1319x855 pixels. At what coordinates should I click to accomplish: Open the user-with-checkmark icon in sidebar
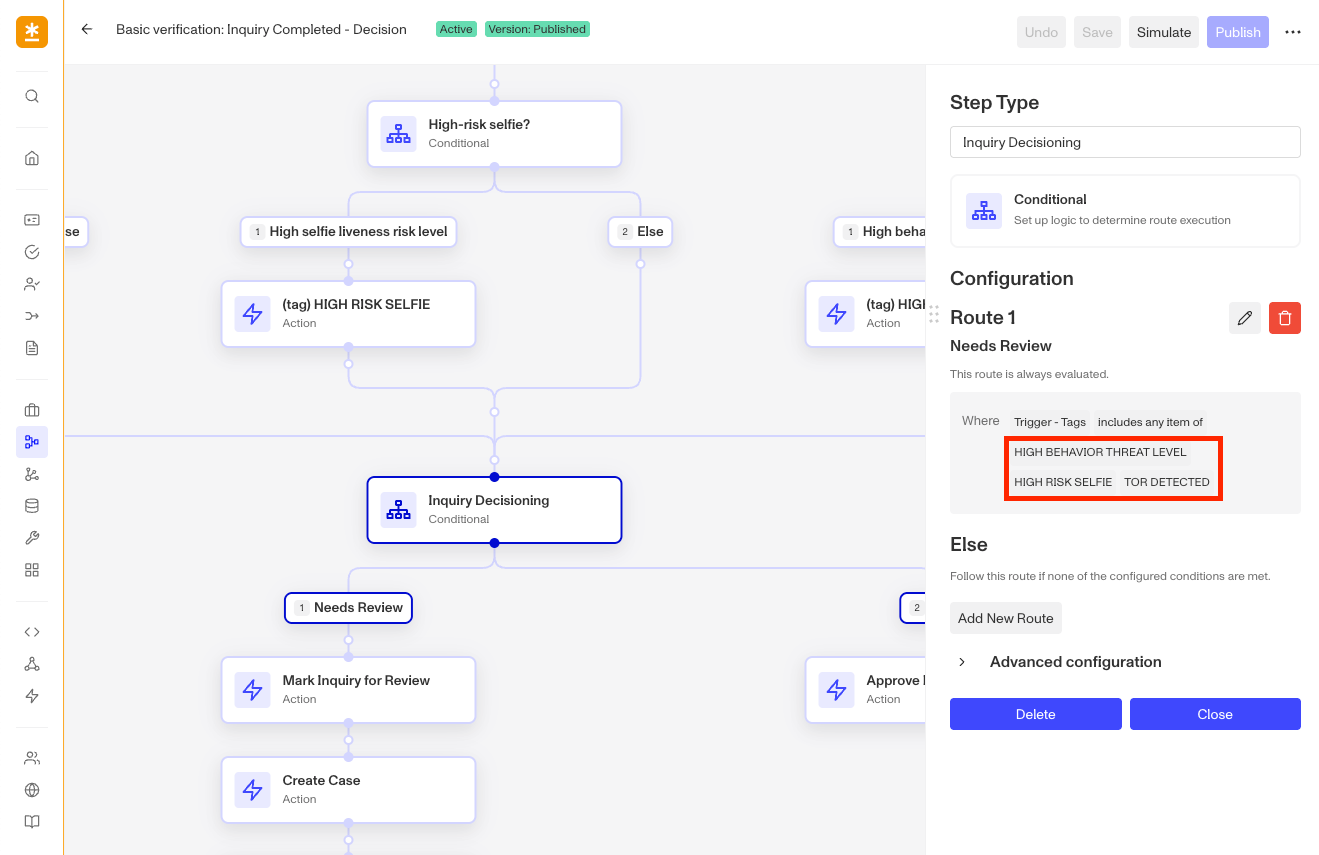(32, 284)
